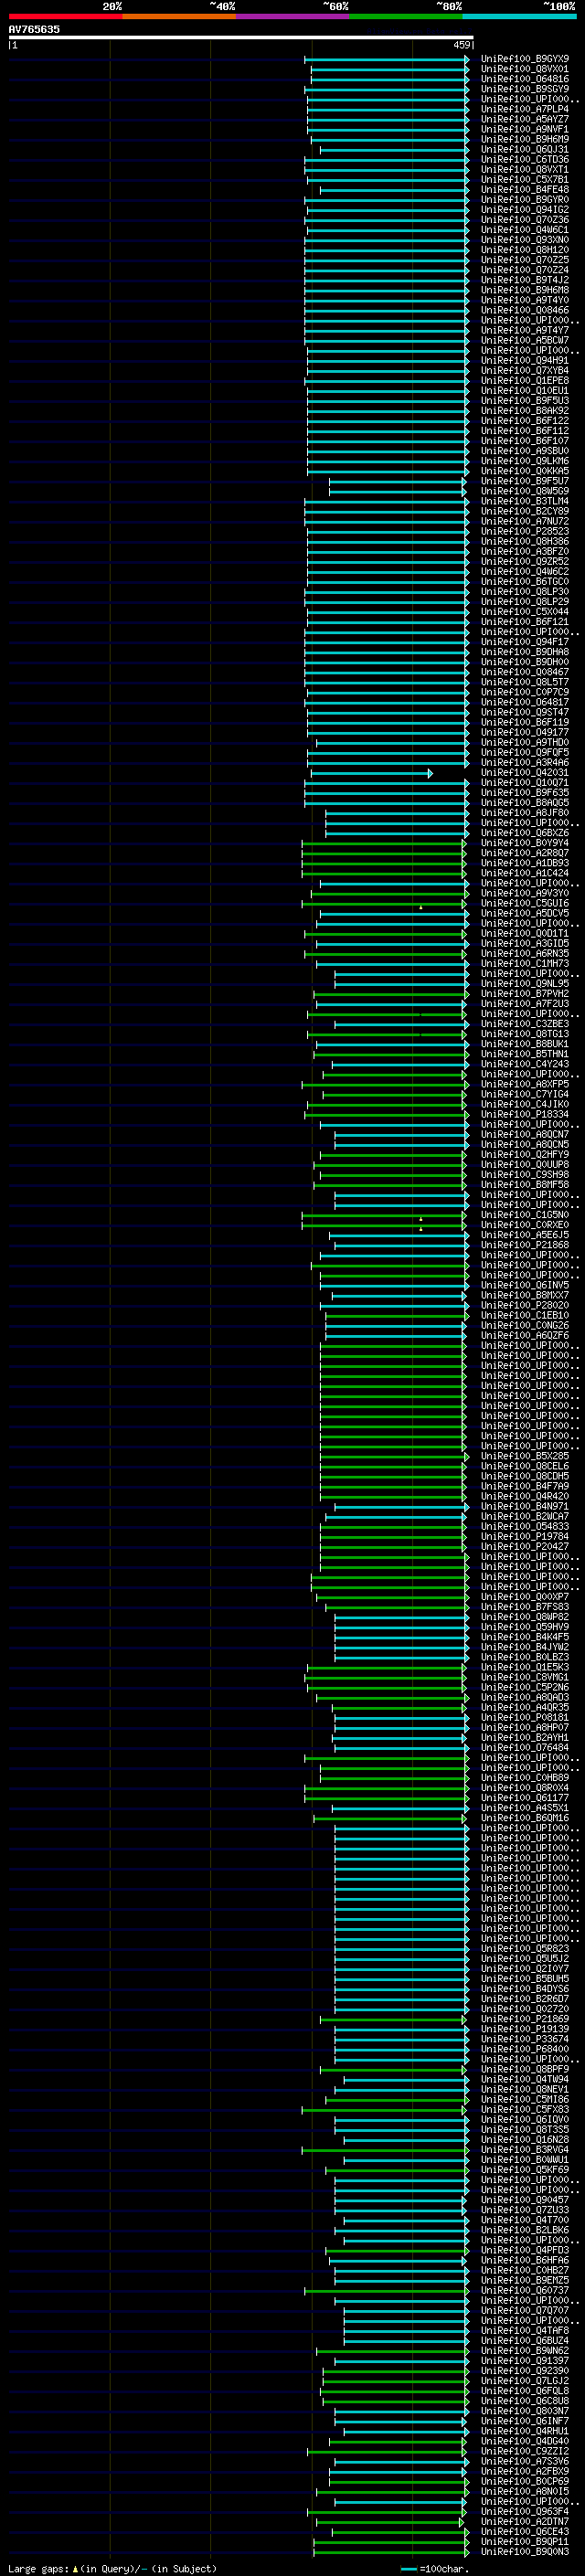
Task: Select the UniRef100_Q42031 label
Action: tap(524, 772)
